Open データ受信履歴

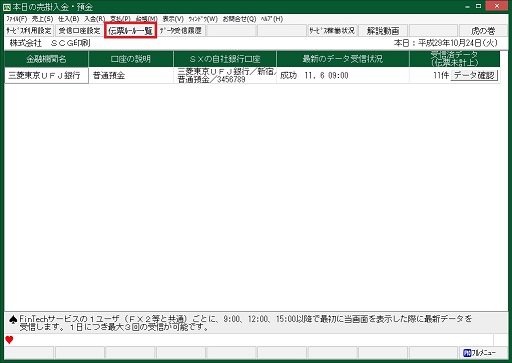click(181, 31)
